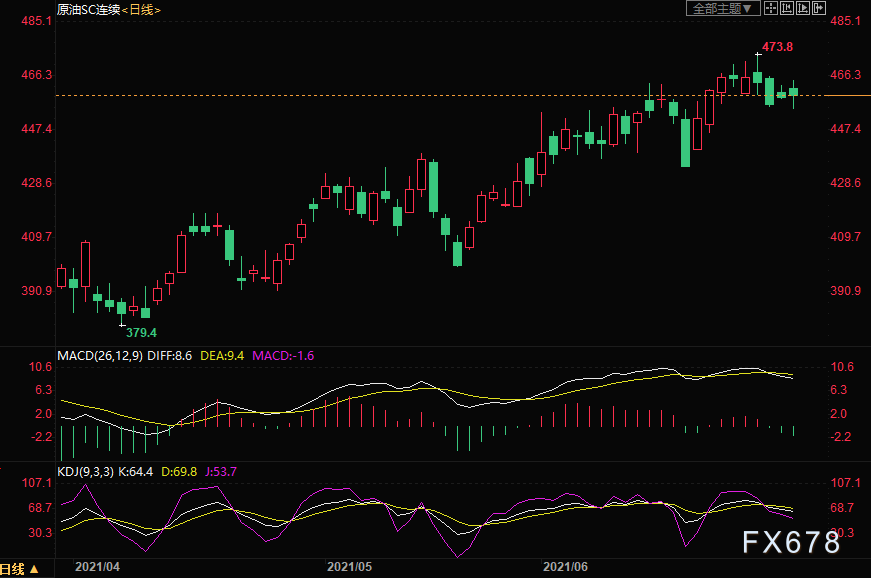
Task: Select the 2021/06 date on time axis
Action: pyautogui.click(x=564, y=566)
